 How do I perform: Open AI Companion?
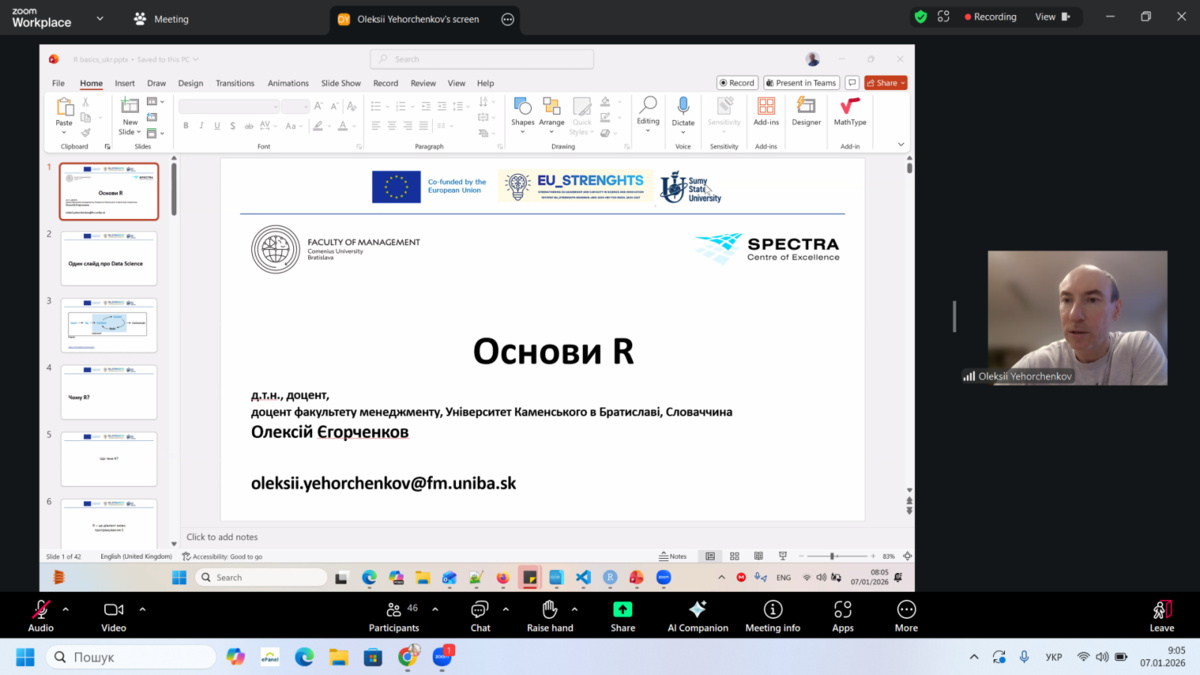click(x=697, y=615)
